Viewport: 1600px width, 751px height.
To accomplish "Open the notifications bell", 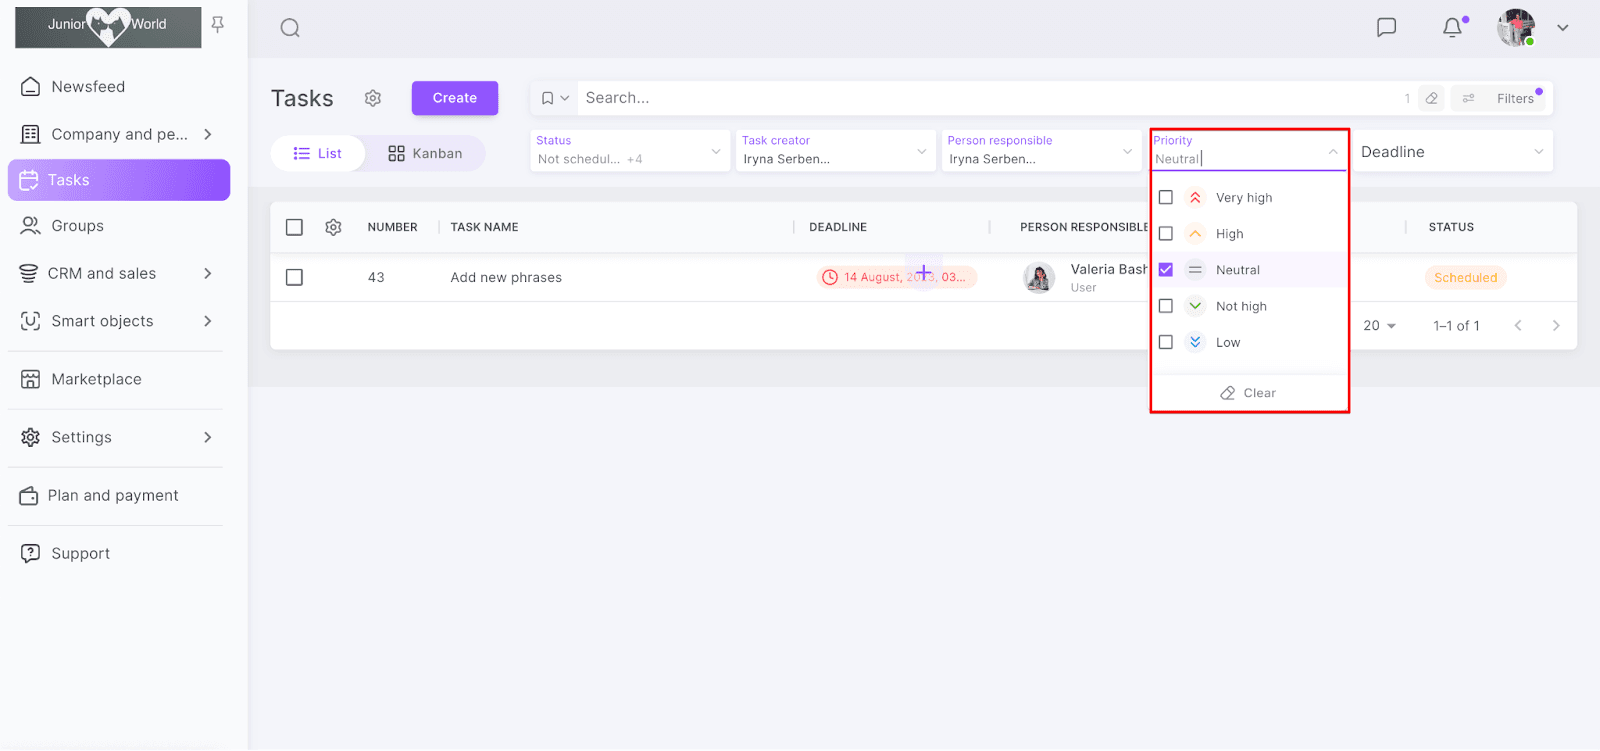I will [1452, 28].
